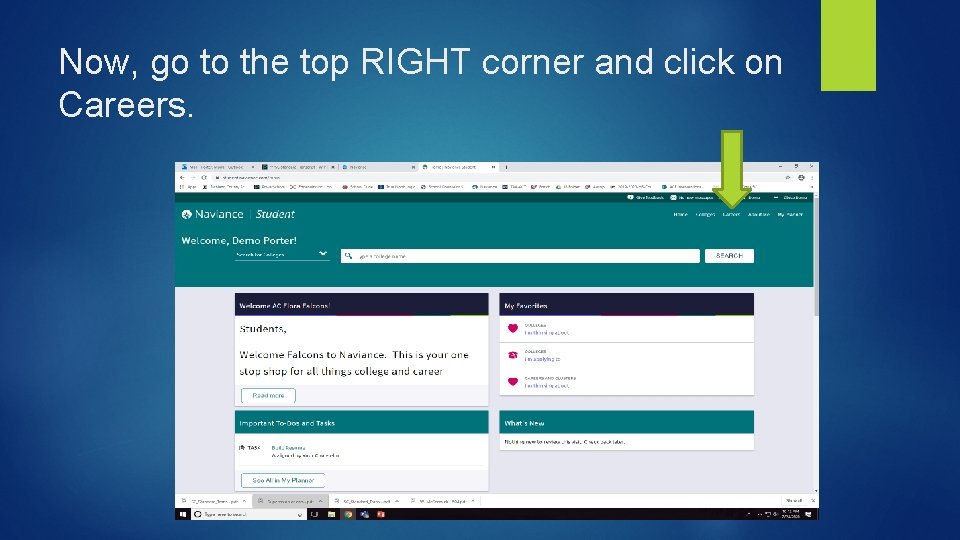Screen dimensions: 960x540
Task: Open a new browser tab with plus
Action: [x=506, y=167]
